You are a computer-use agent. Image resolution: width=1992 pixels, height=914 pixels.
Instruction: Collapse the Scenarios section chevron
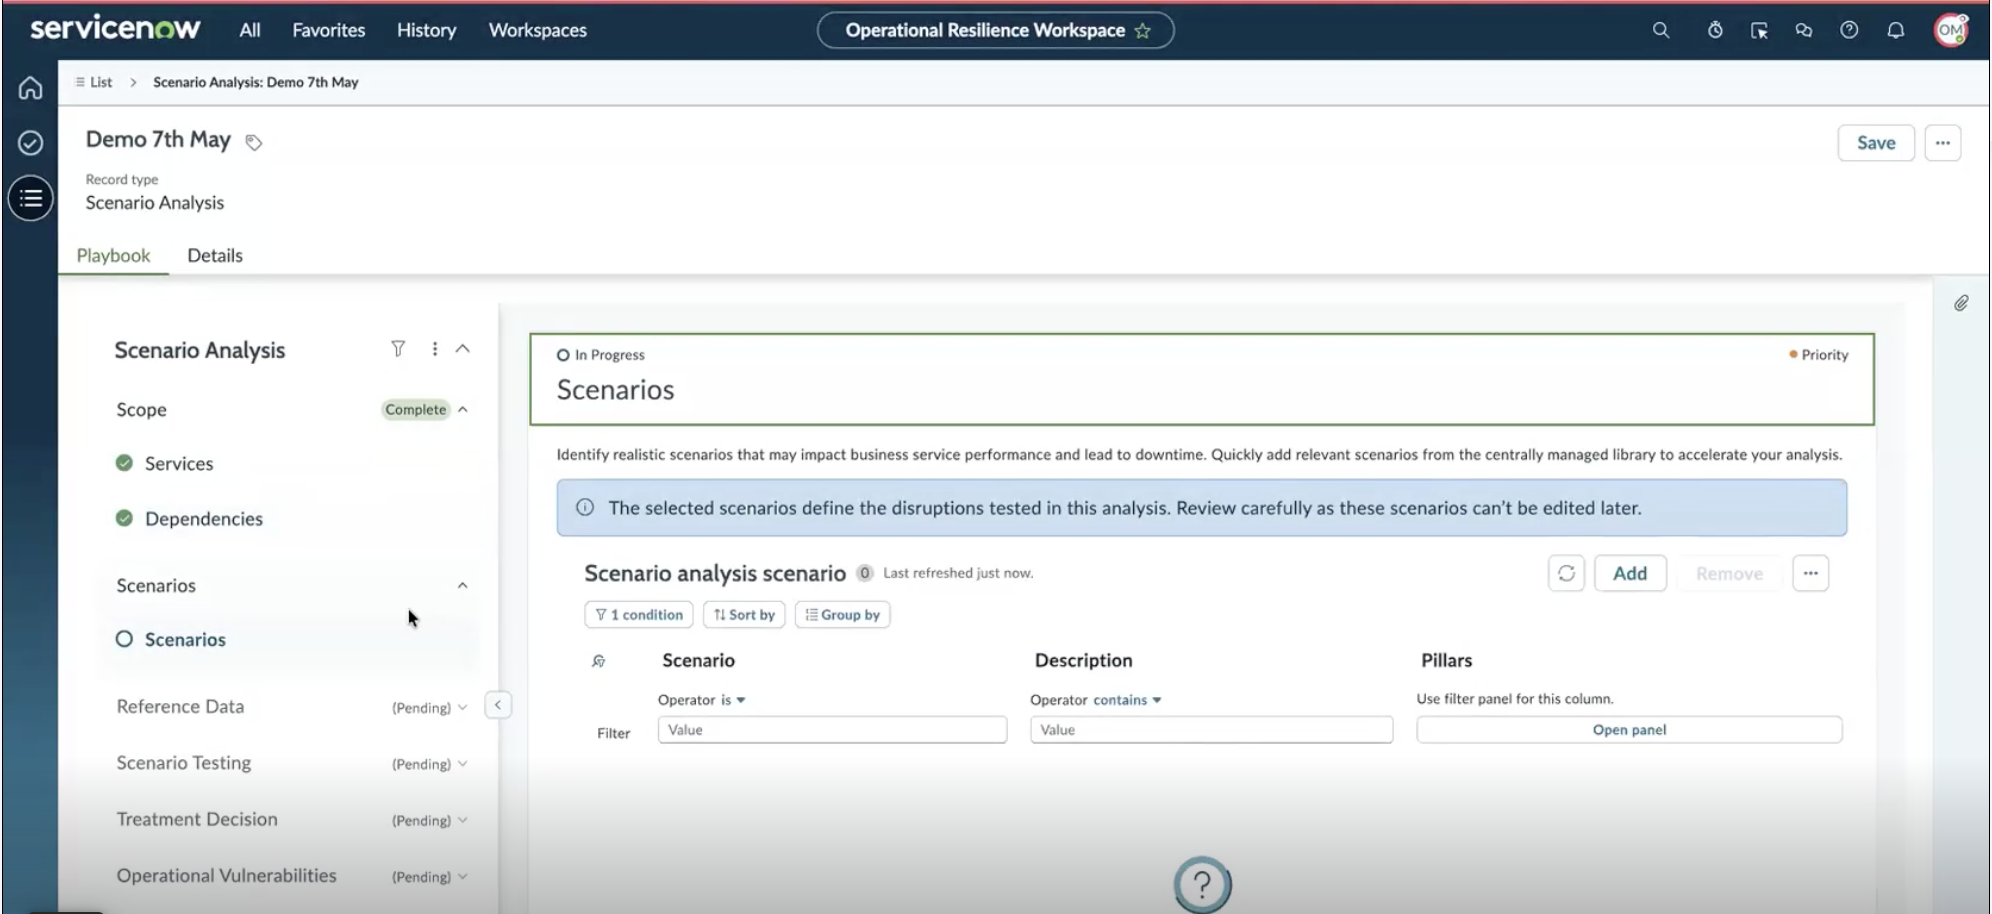[x=462, y=585]
